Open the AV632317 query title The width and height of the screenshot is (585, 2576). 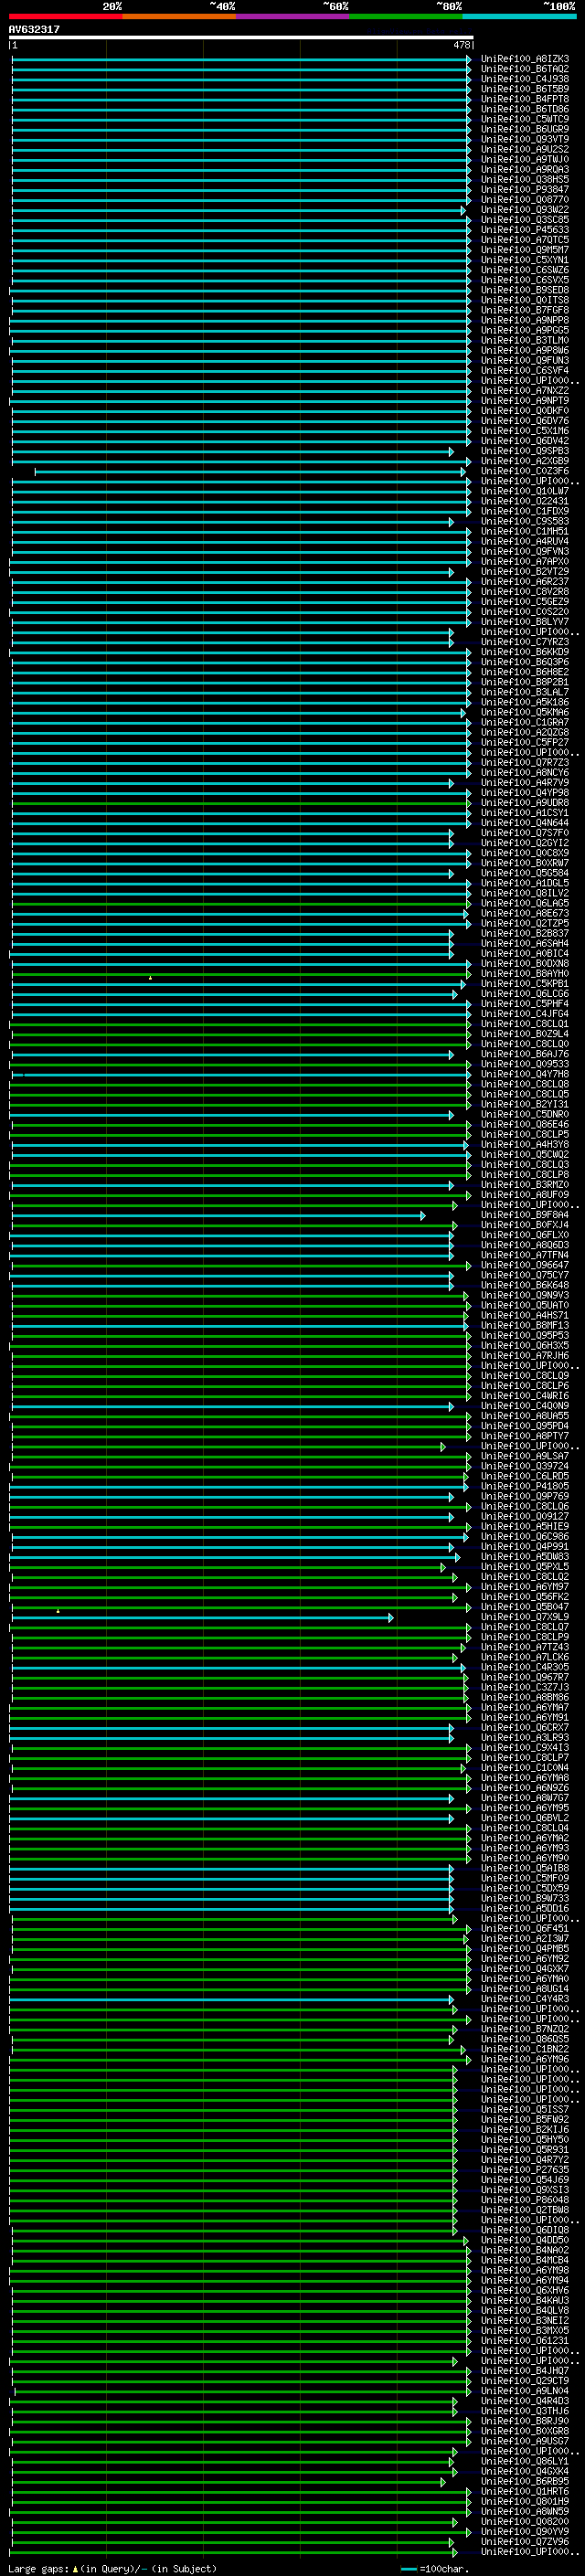click(34, 29)
